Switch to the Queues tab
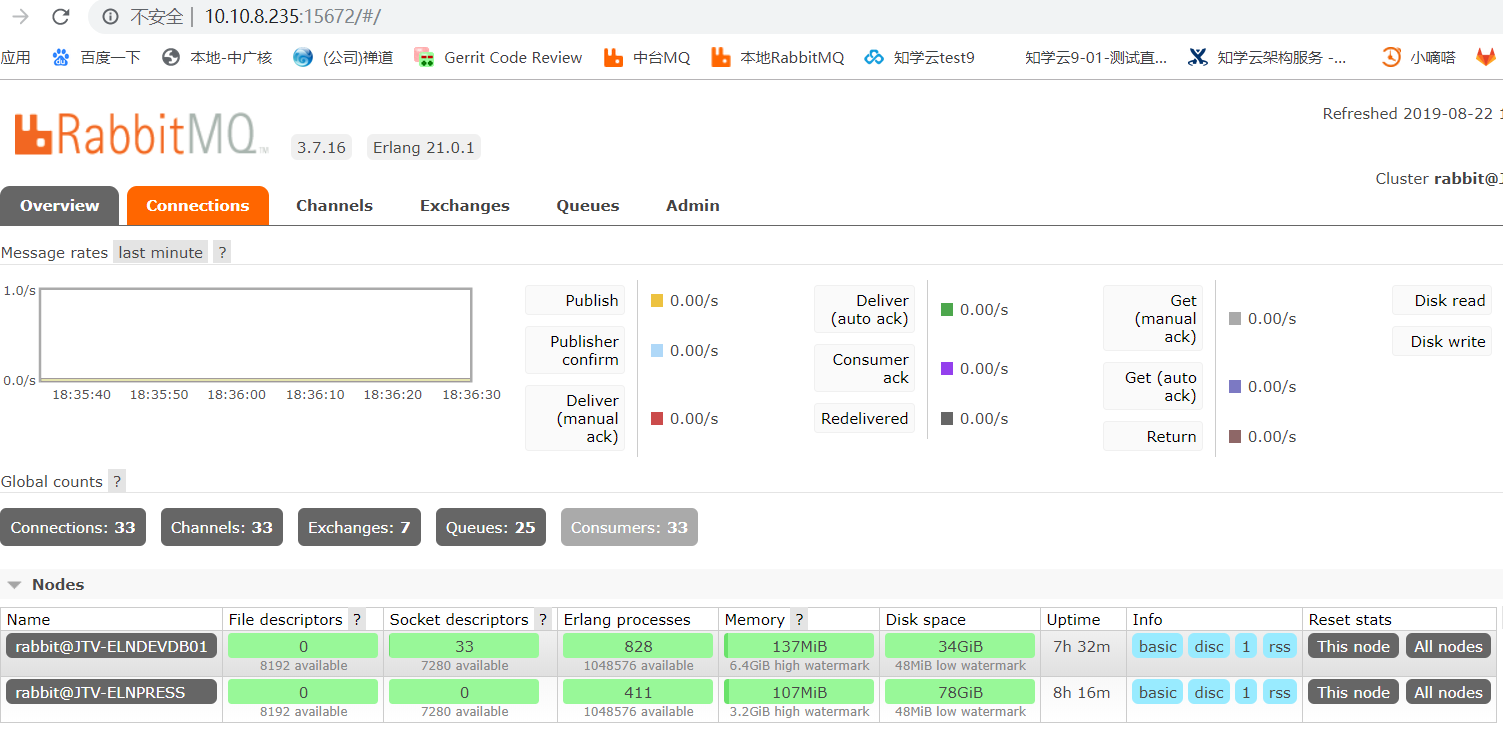Screen dimensions: 1503x737 pyautogui.click(x=587, y=205)
